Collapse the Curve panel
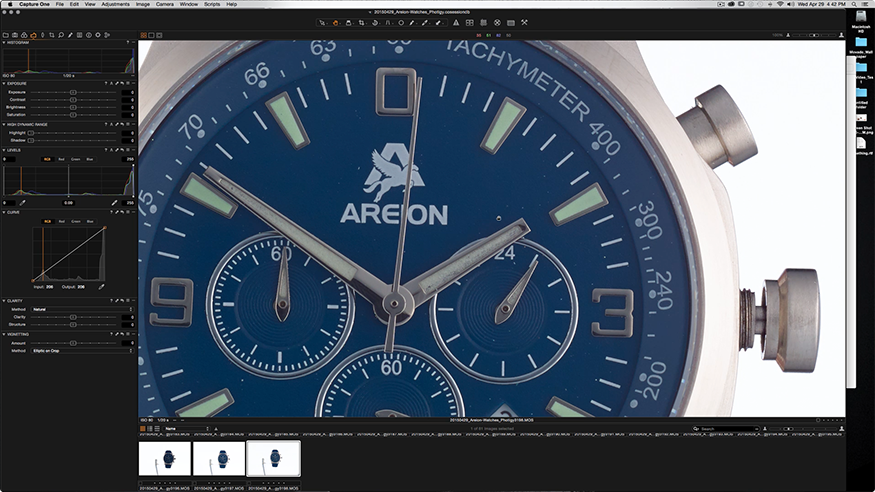The width and height of the screenshot is (875, 492). point(4,212)
